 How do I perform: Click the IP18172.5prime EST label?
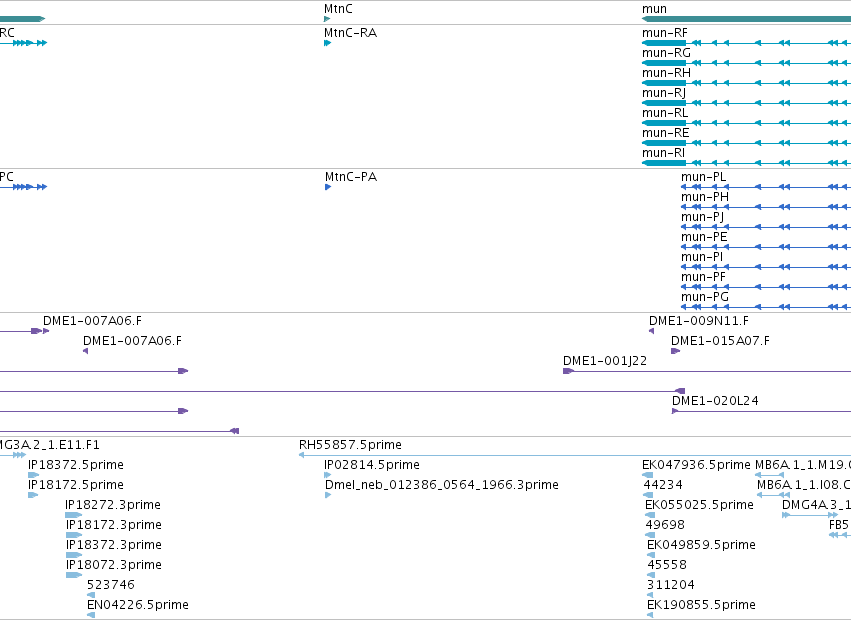76,485
